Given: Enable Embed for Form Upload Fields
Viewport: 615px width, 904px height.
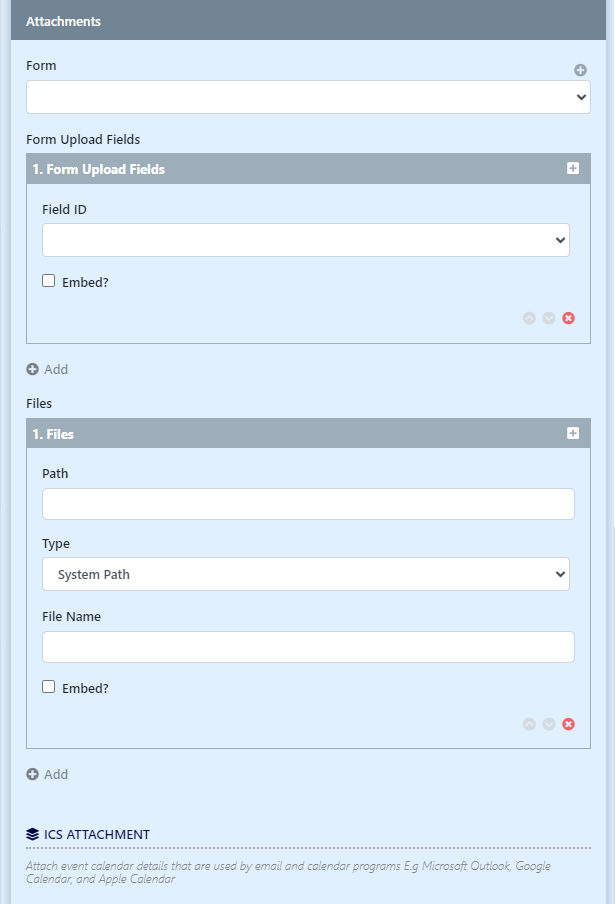Looking at the screenshot, I should (x=49, y=281).
